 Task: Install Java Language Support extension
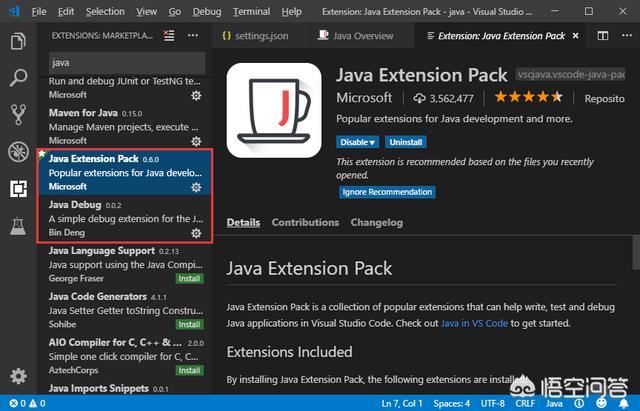coord(189,278)
